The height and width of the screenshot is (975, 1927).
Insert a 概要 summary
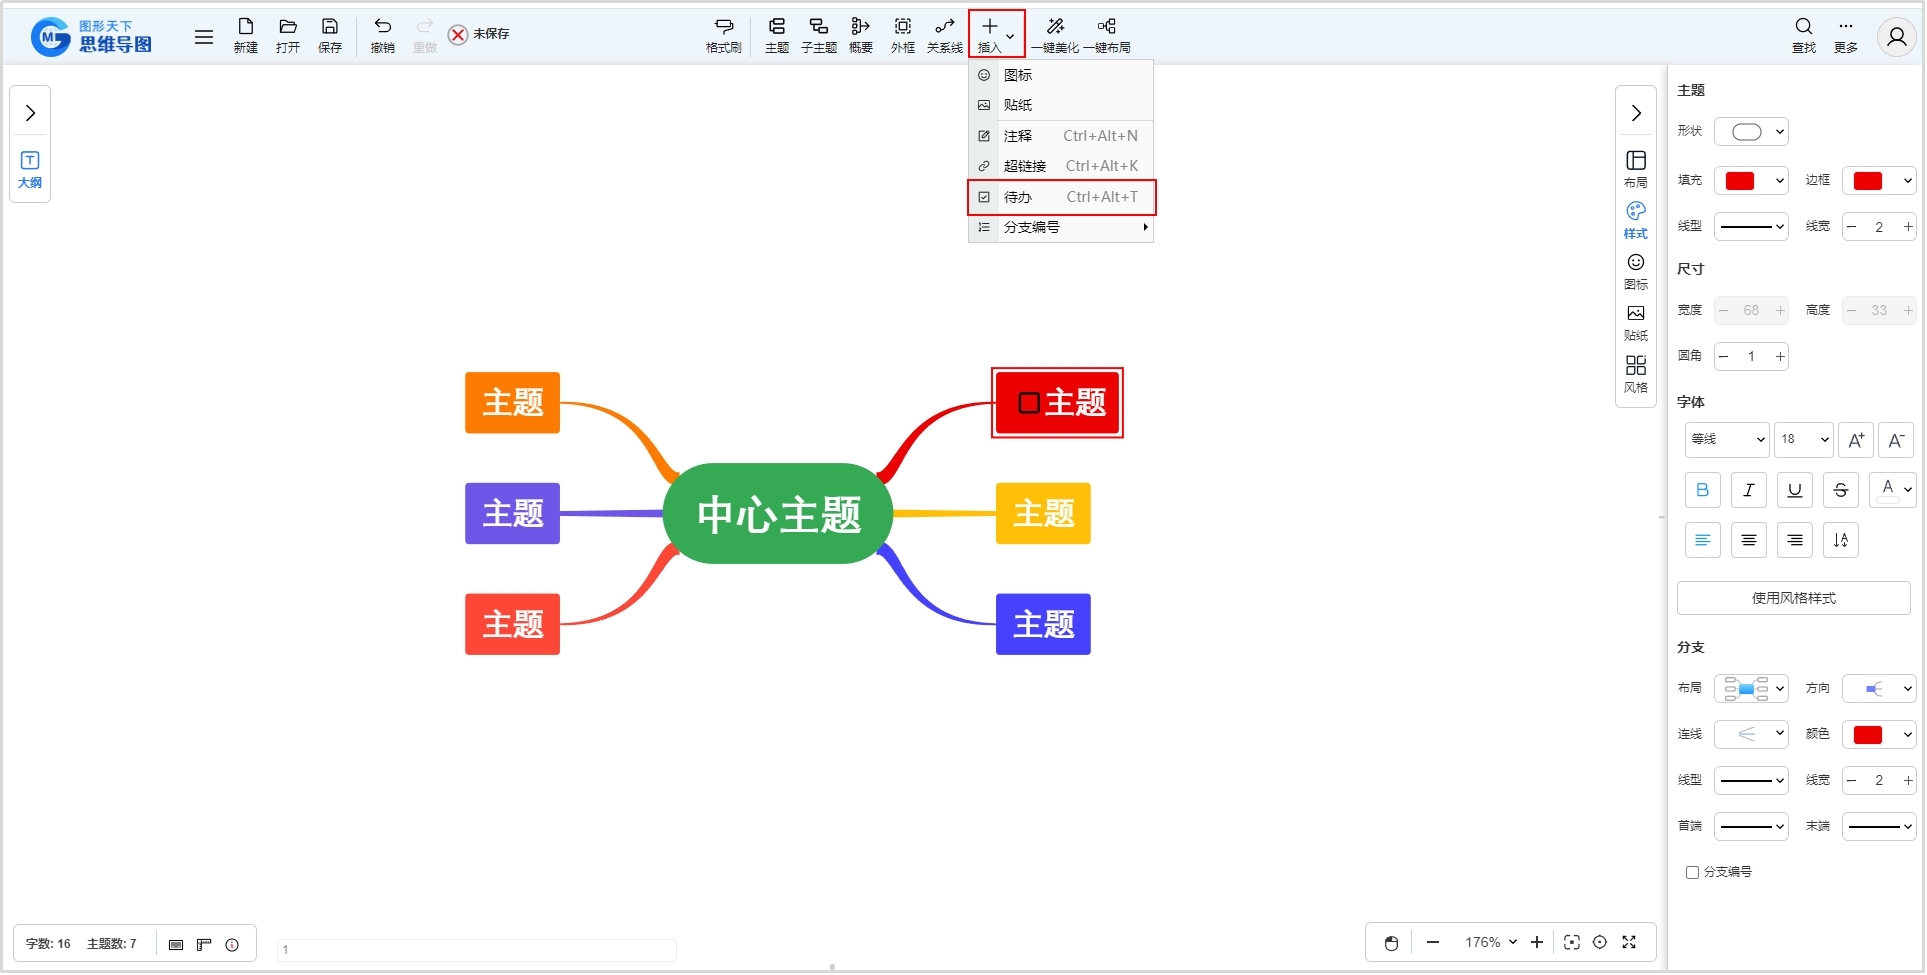861,35
